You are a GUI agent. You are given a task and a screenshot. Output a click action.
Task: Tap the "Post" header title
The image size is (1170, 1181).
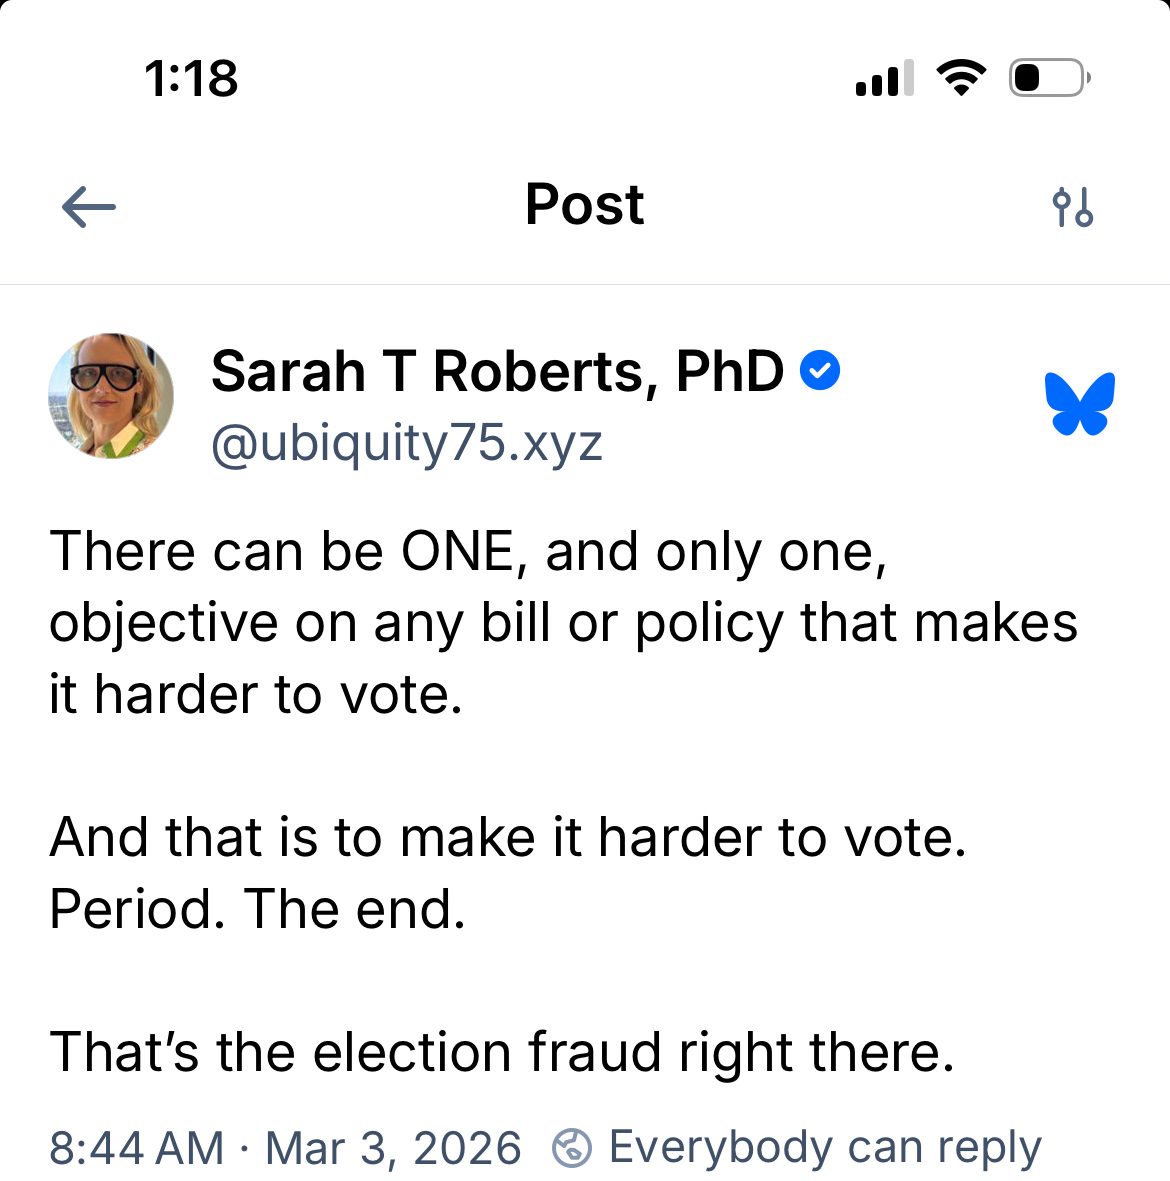(585, 206)
